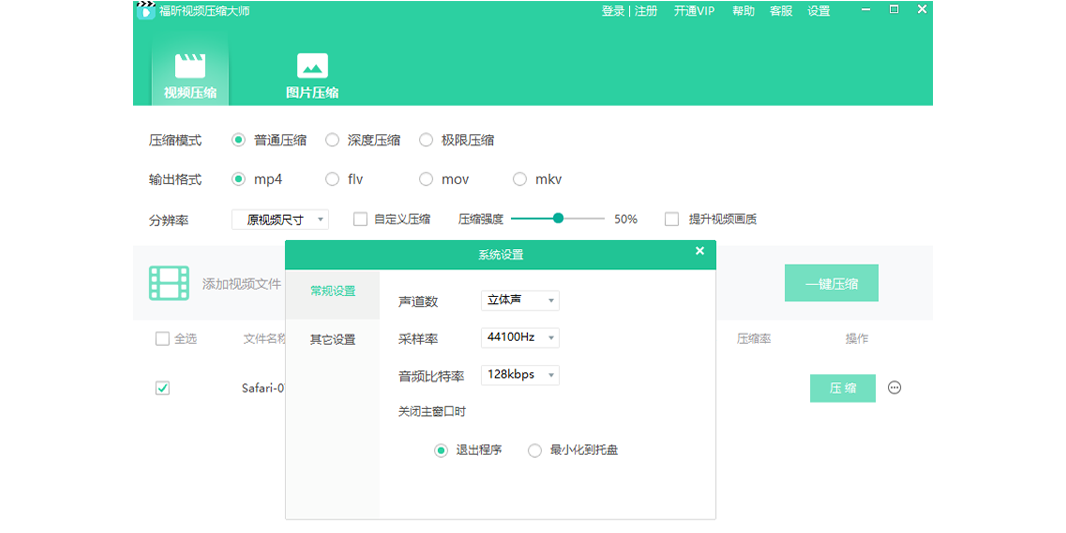Viewport: 1066px width, 533px height.
Task: Enable 自定义压缩 checkbox
Action: point(361,219)
